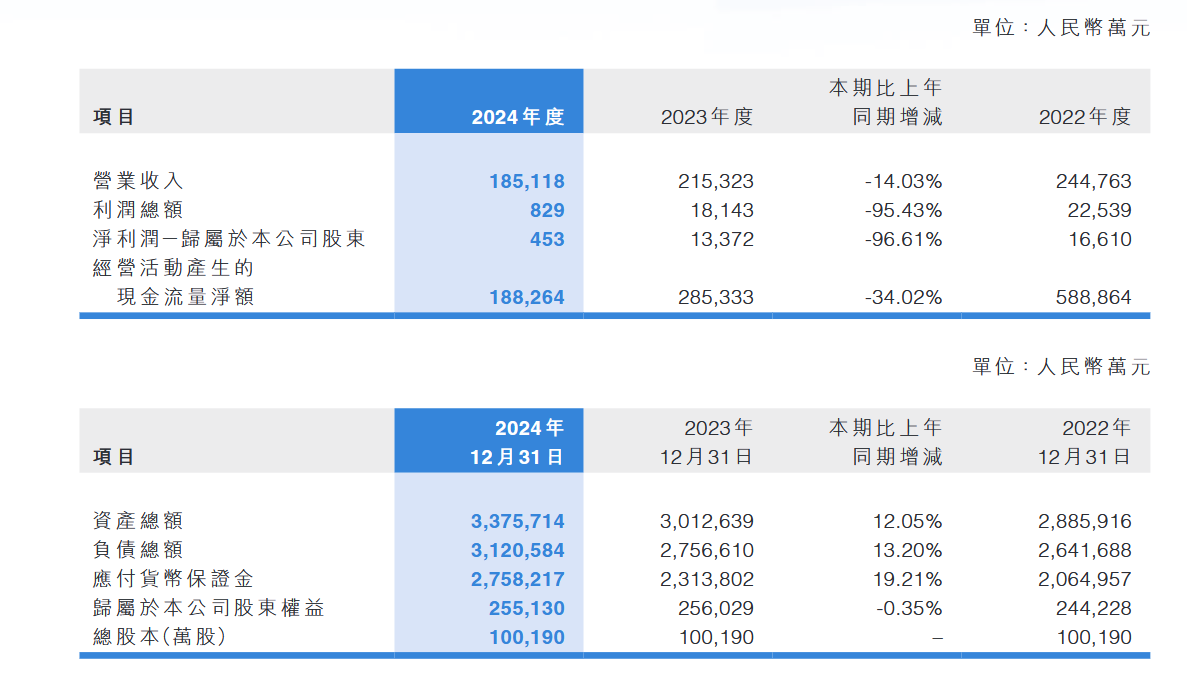Select the 588,864 cash flow figure
Viewport: 1187px width, 674px height.
click(x=1093, y=297)
